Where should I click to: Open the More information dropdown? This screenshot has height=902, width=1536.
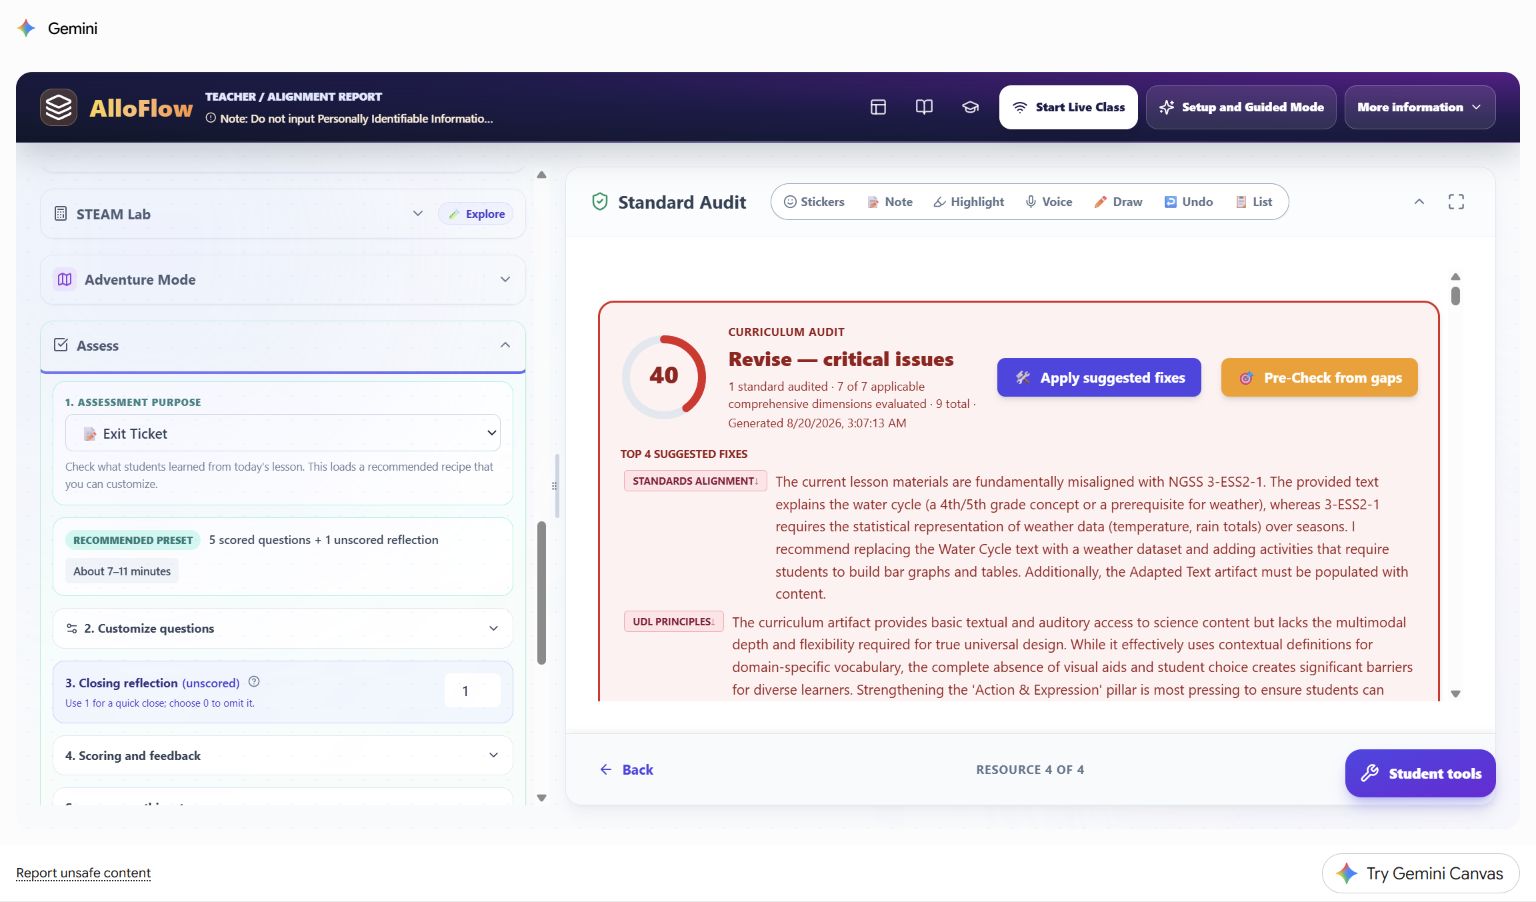click(1420, 107)
